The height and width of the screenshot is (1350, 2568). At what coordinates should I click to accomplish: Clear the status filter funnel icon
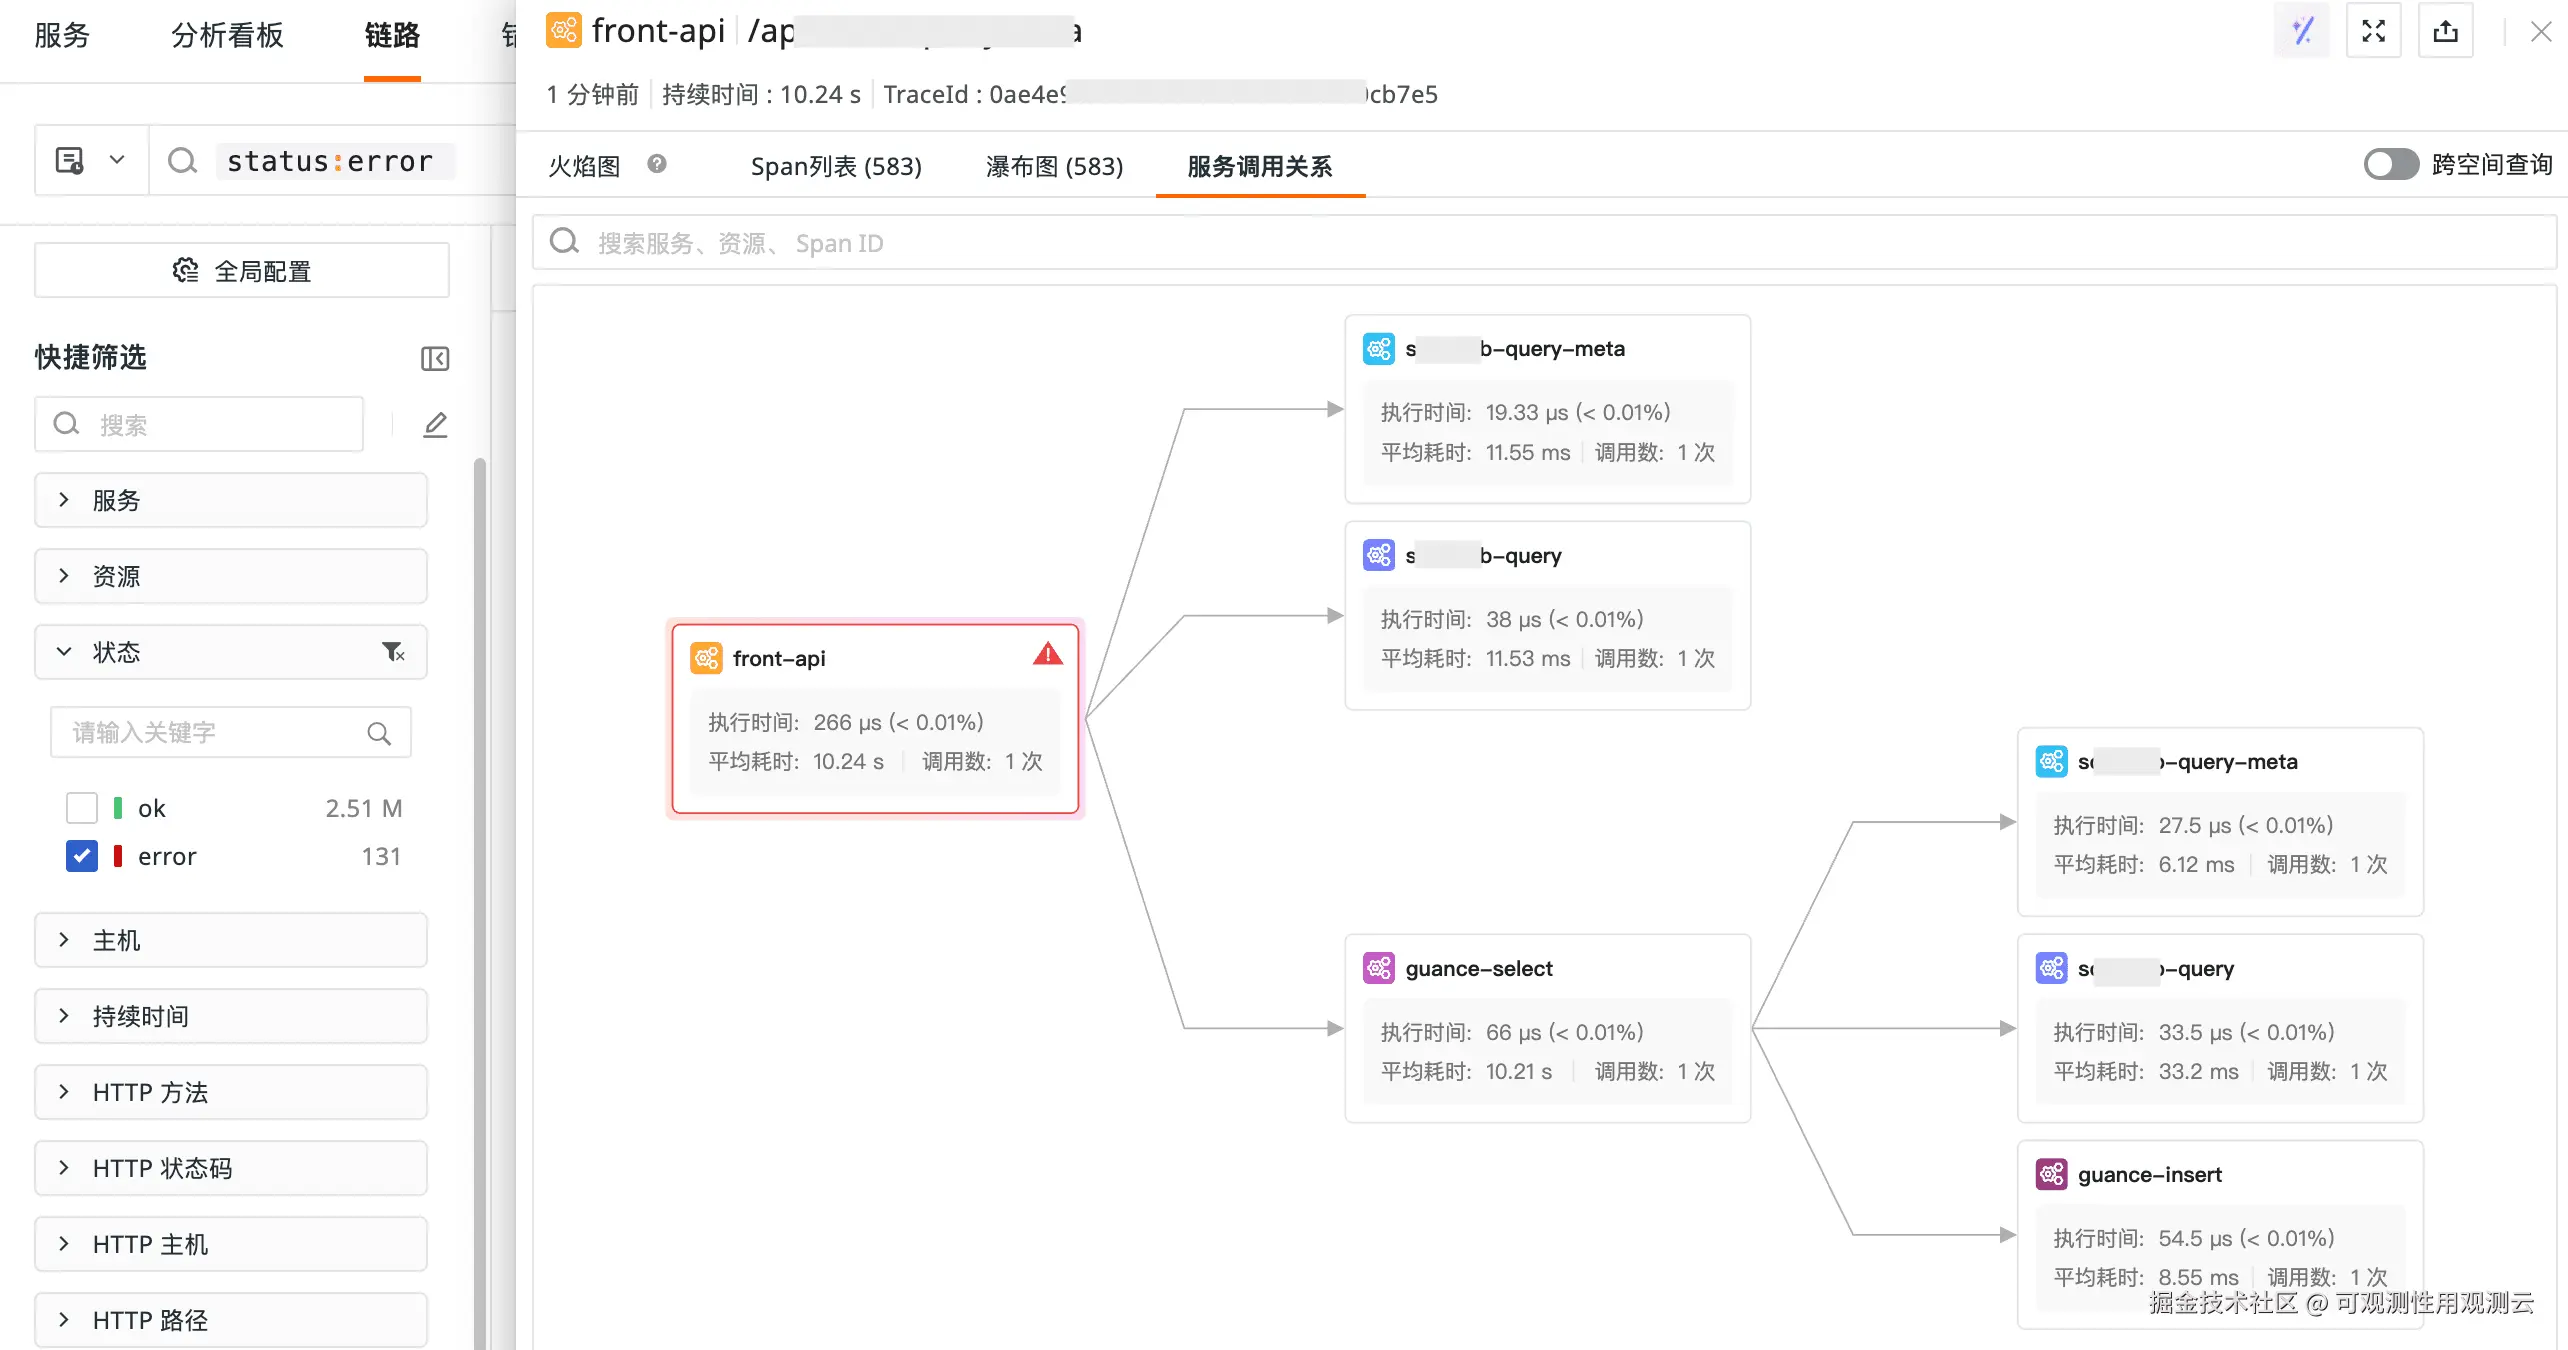coord(393,652)
